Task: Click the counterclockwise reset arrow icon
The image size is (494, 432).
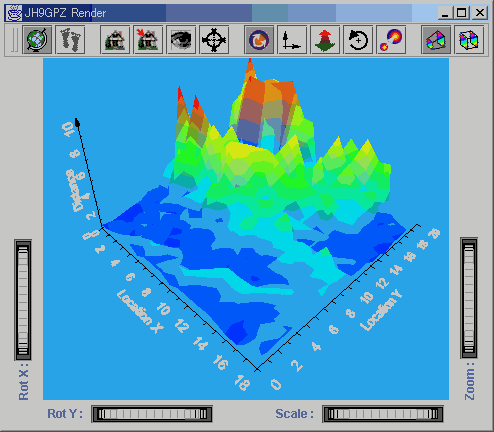Action: point(358,40)
